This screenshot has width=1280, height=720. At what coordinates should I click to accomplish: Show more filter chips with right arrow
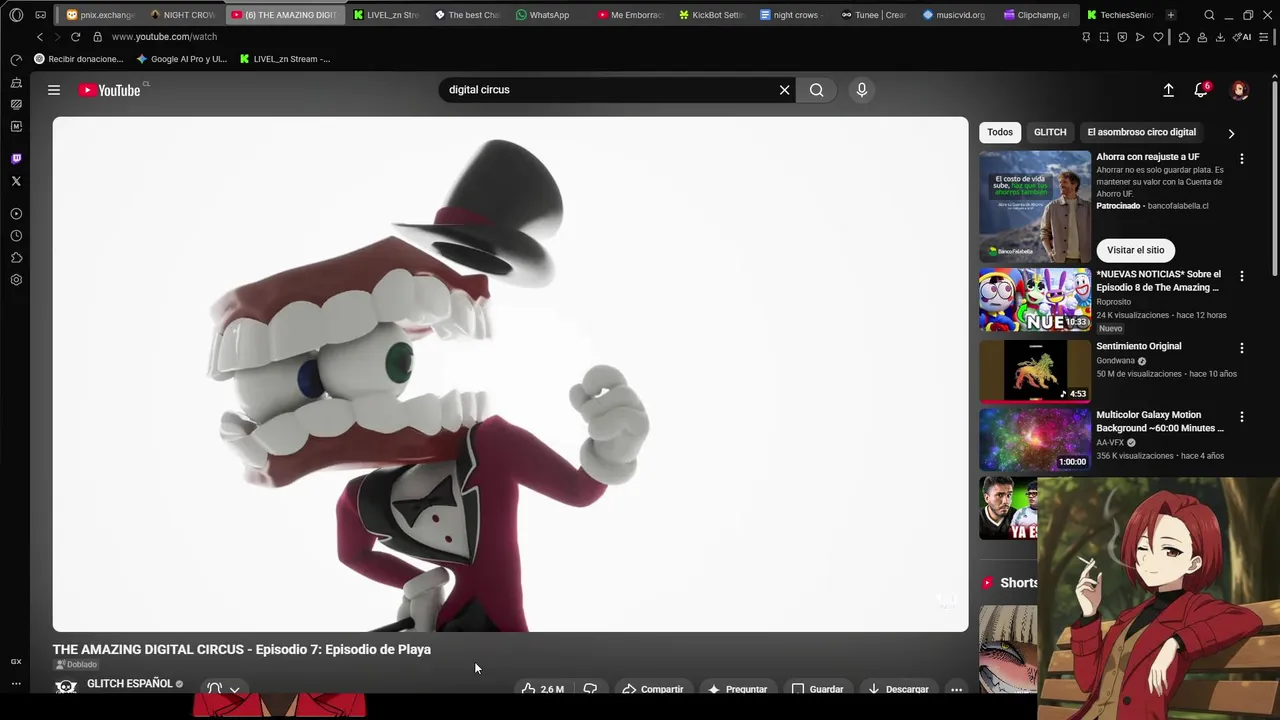pos(1231,133)
